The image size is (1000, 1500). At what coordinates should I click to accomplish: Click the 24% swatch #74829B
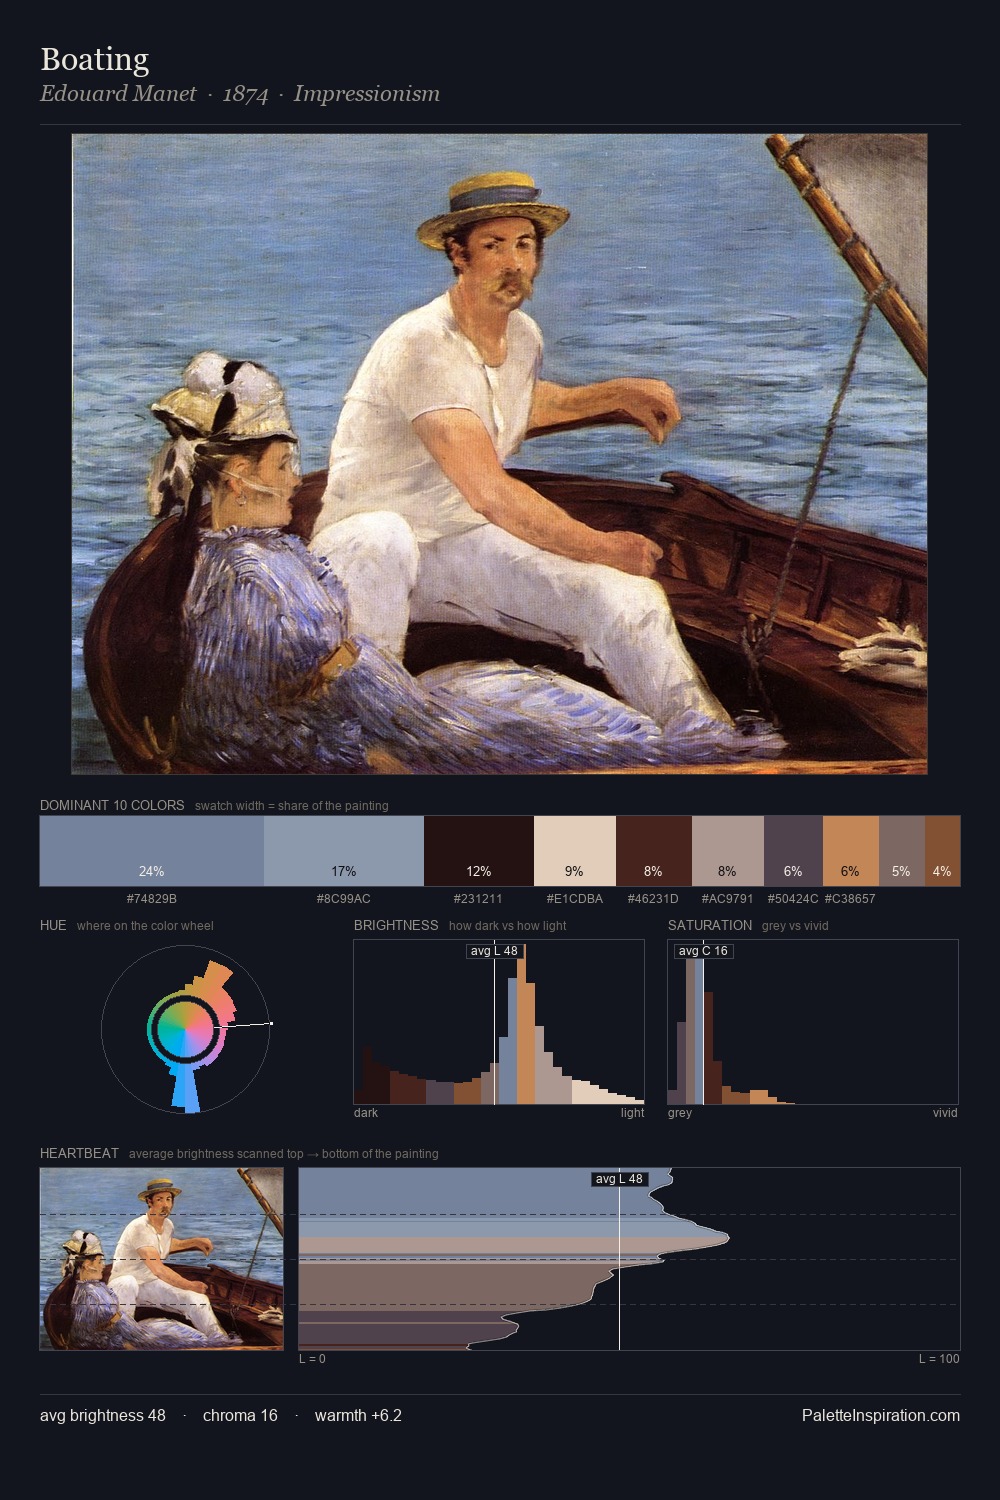(152, 851)
